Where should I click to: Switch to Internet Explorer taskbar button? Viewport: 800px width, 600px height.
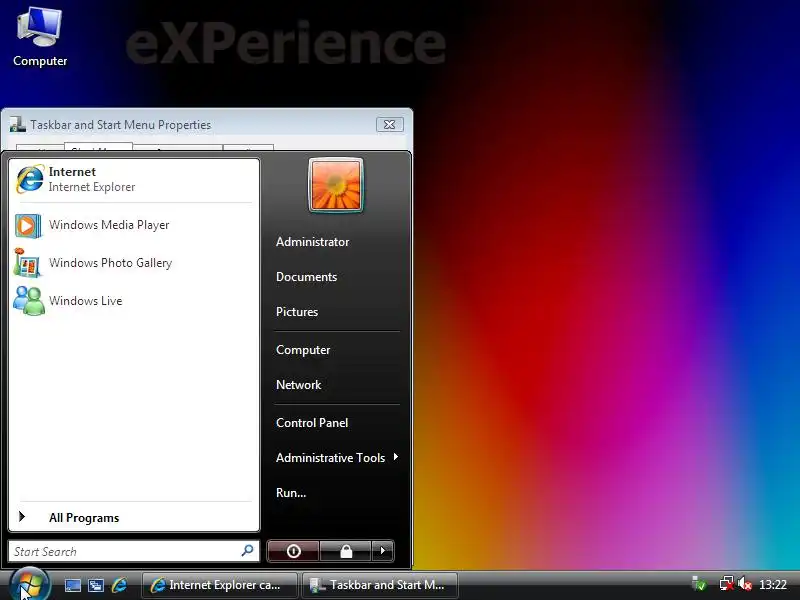[x=219, y=585]
